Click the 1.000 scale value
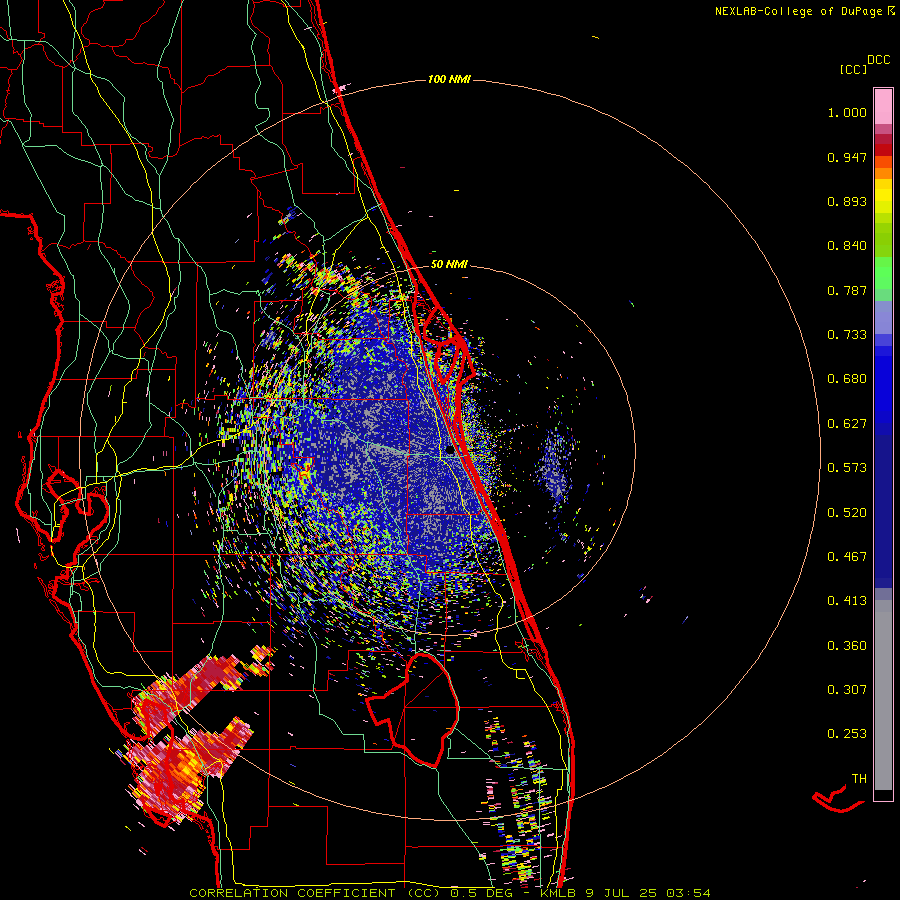Image resolution: width=900 pixels, height=900 pixels. 847,112
